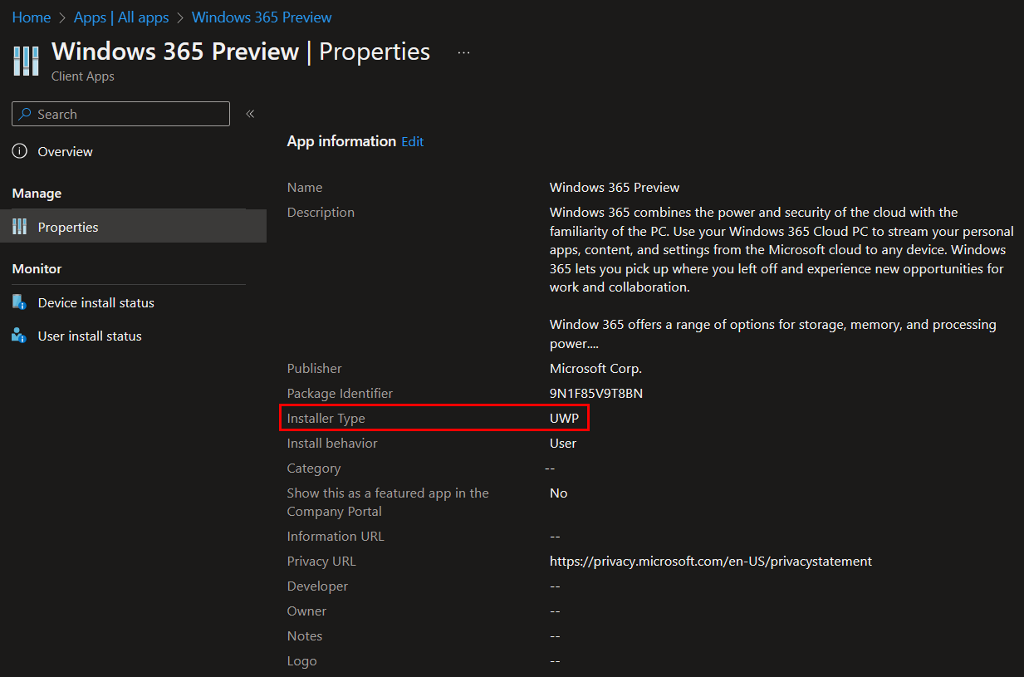Screen dimensions: 1024x677
Task: Open the Overview menu item
Action: 65,151
